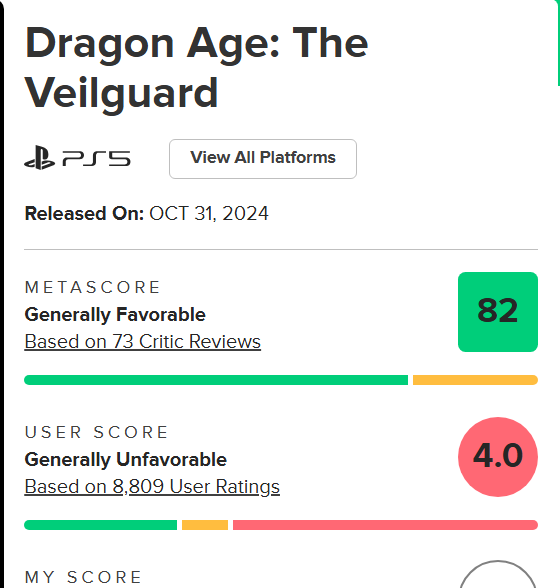Click the Generally Unfavorable text
The height and width of the screenshot is (588, 560).
pyautogui.click(x=126, y=460)
